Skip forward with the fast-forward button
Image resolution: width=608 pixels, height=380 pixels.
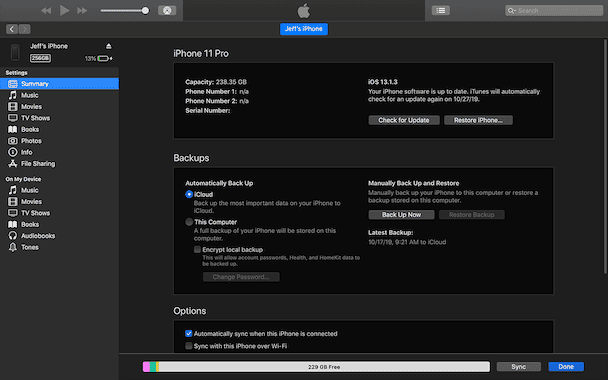[82, 10]
